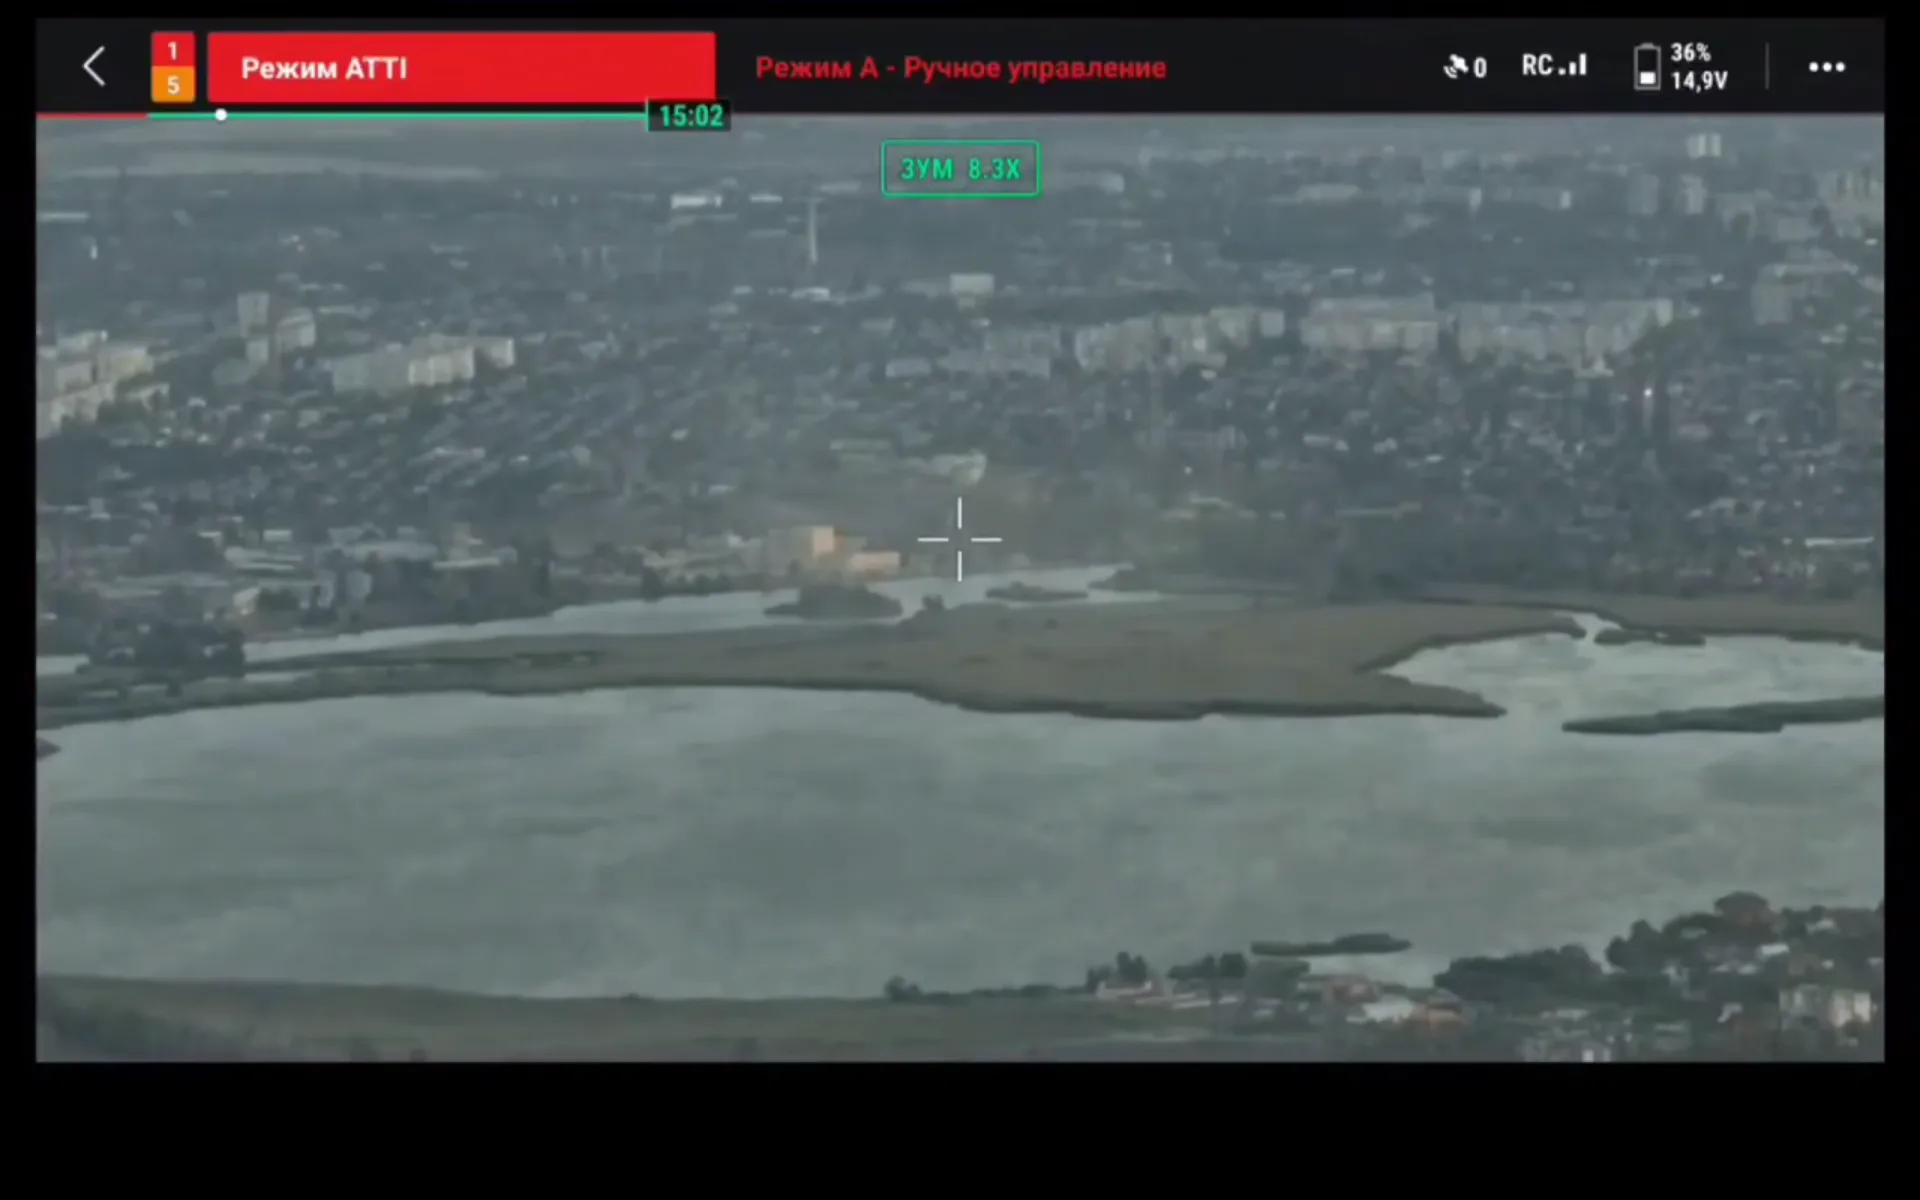Tap the orange warning badge showing 5
Image resolution: width=1920 pixels, height=1200 pixels.
(x=173, y=85)
